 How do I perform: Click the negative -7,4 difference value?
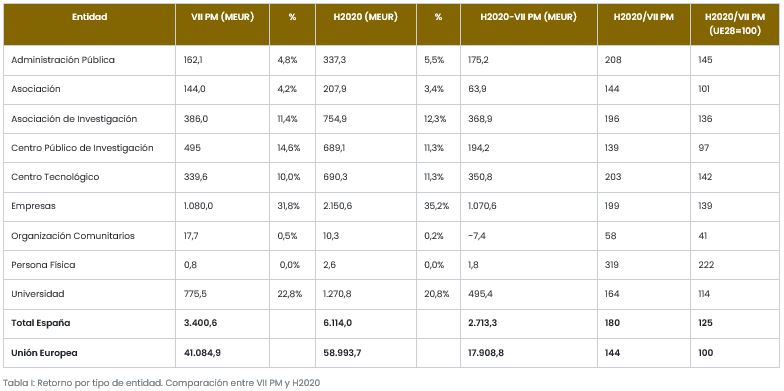click(x=474, y=236)
